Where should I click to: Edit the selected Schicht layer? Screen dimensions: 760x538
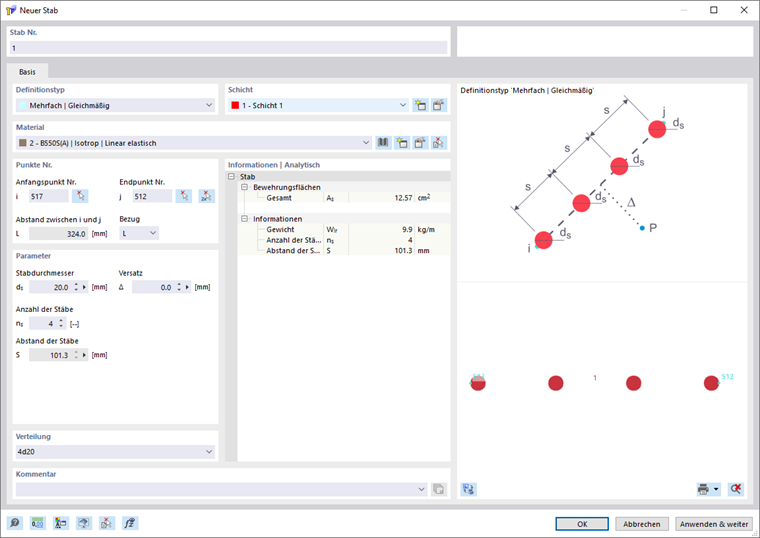tap(439, 105)
